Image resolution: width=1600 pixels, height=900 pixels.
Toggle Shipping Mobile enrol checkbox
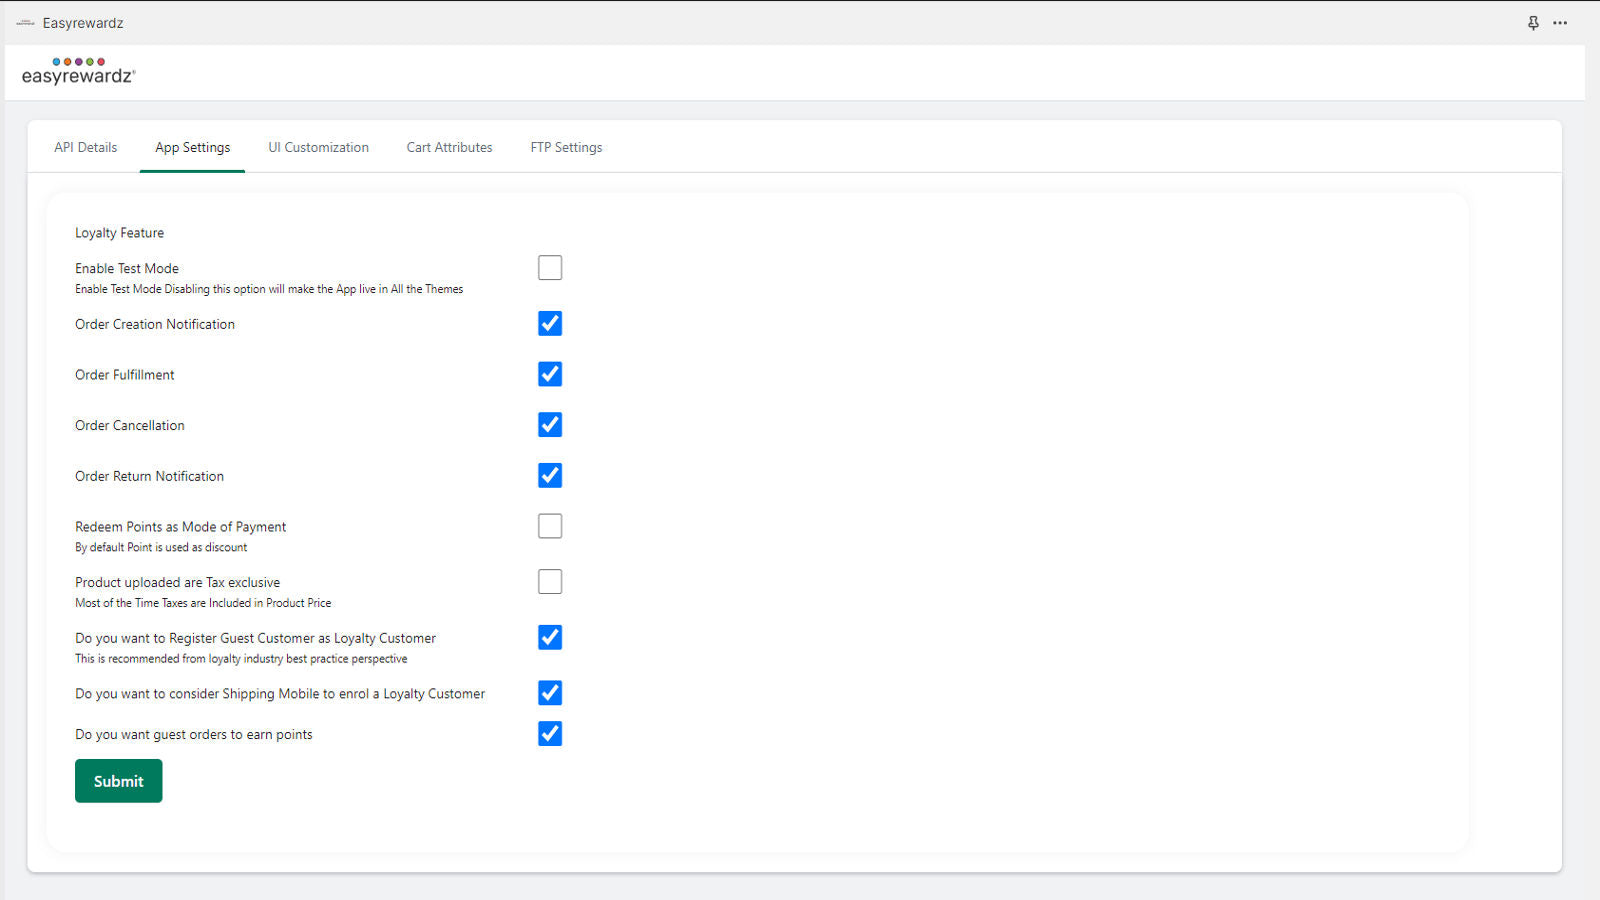(x=550, y=693)
